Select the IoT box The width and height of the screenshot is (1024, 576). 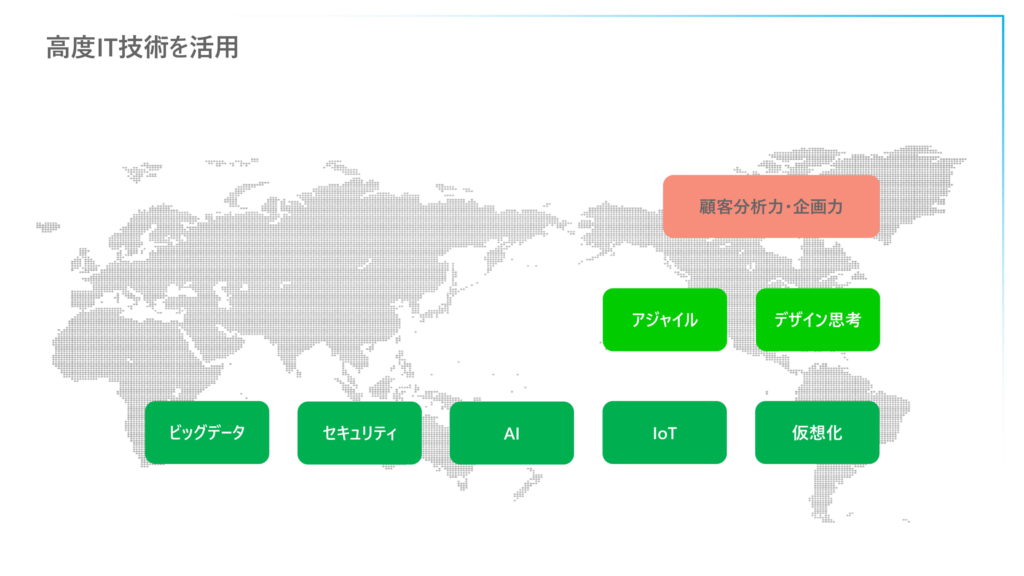[x=664, y=432]
